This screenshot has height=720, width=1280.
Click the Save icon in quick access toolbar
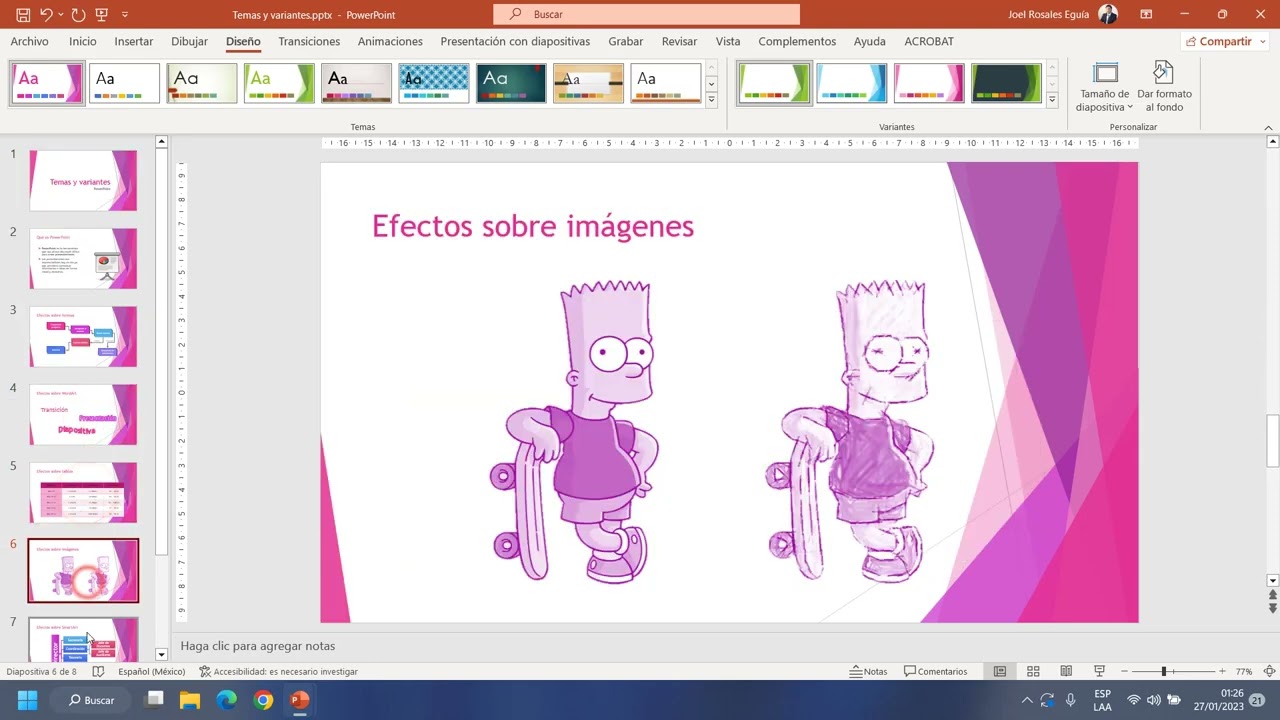[x=23, y=15]
